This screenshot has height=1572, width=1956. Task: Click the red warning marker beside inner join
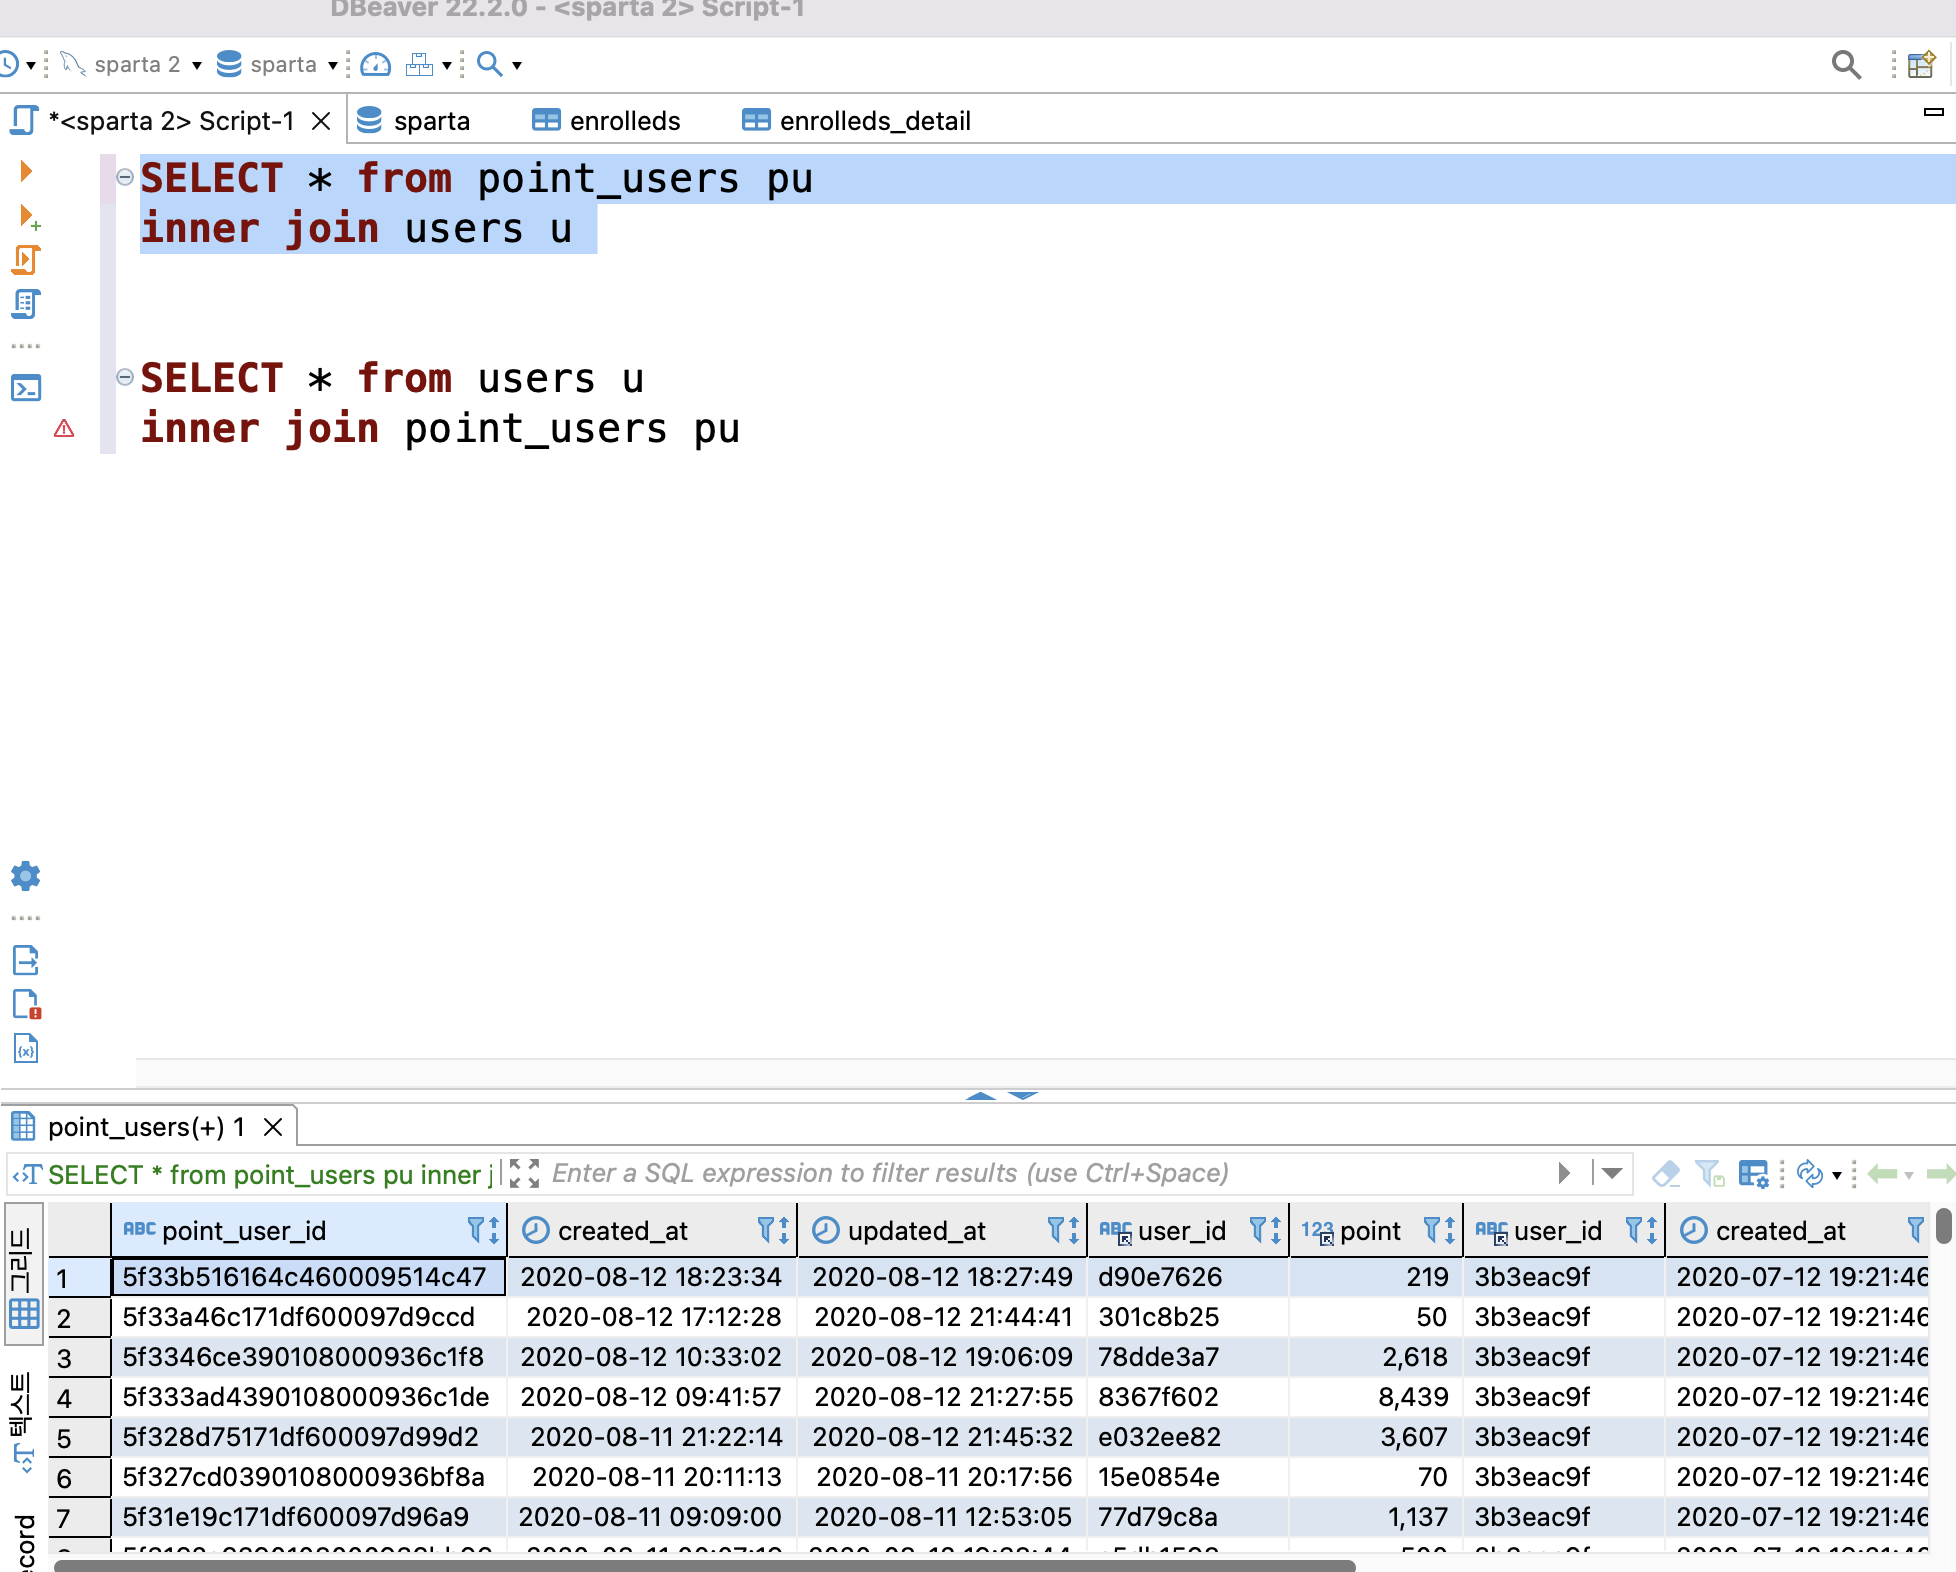click(64, 429)
